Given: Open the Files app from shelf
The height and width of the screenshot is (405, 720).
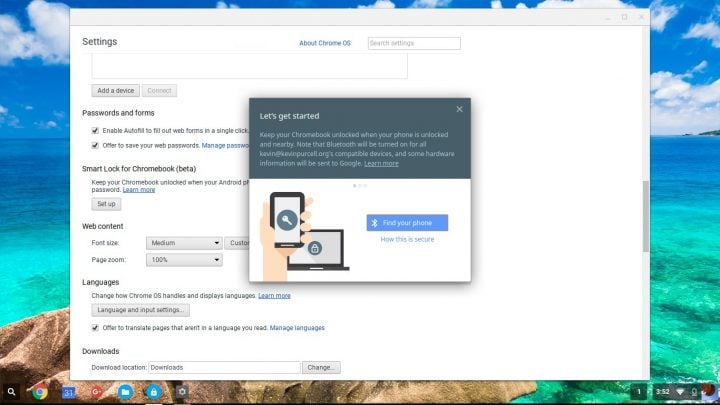Looking at the screenshot, I should (x=125, y=392).
